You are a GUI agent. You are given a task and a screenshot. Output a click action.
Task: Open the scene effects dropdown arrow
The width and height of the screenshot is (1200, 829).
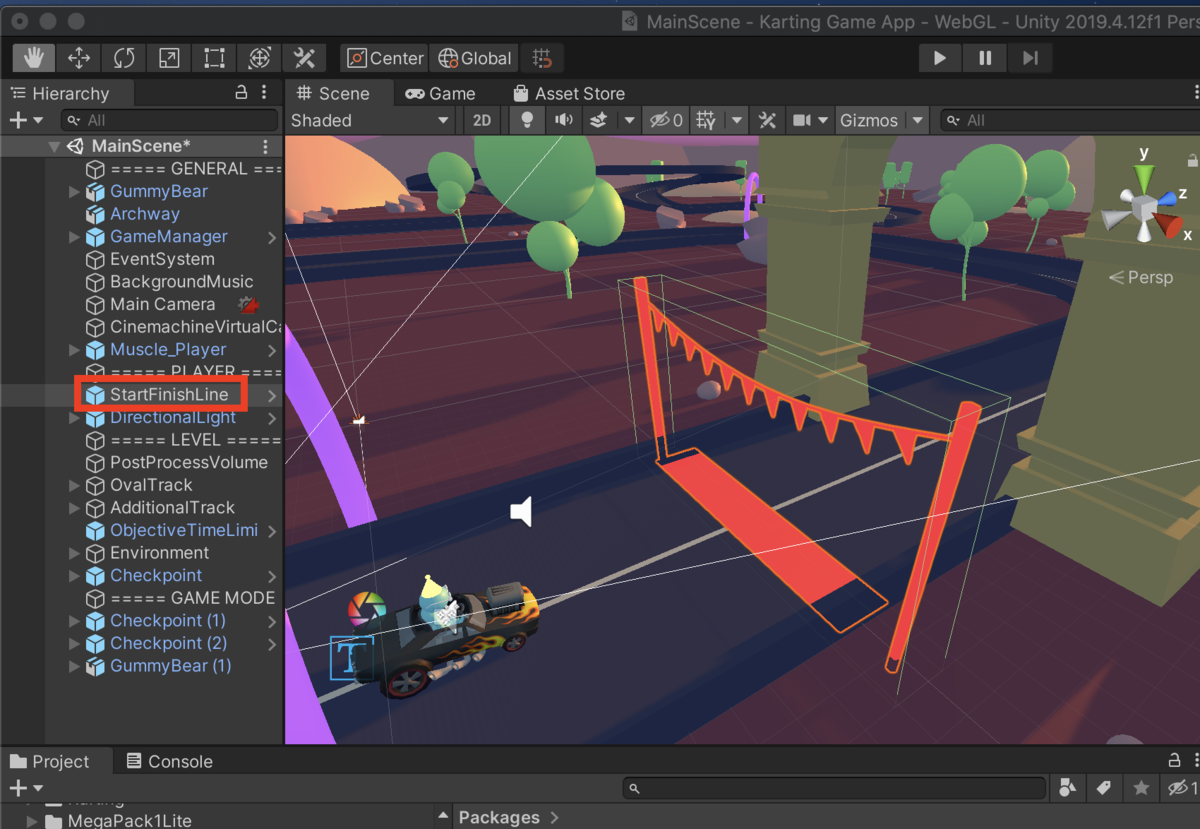point(629,120)
